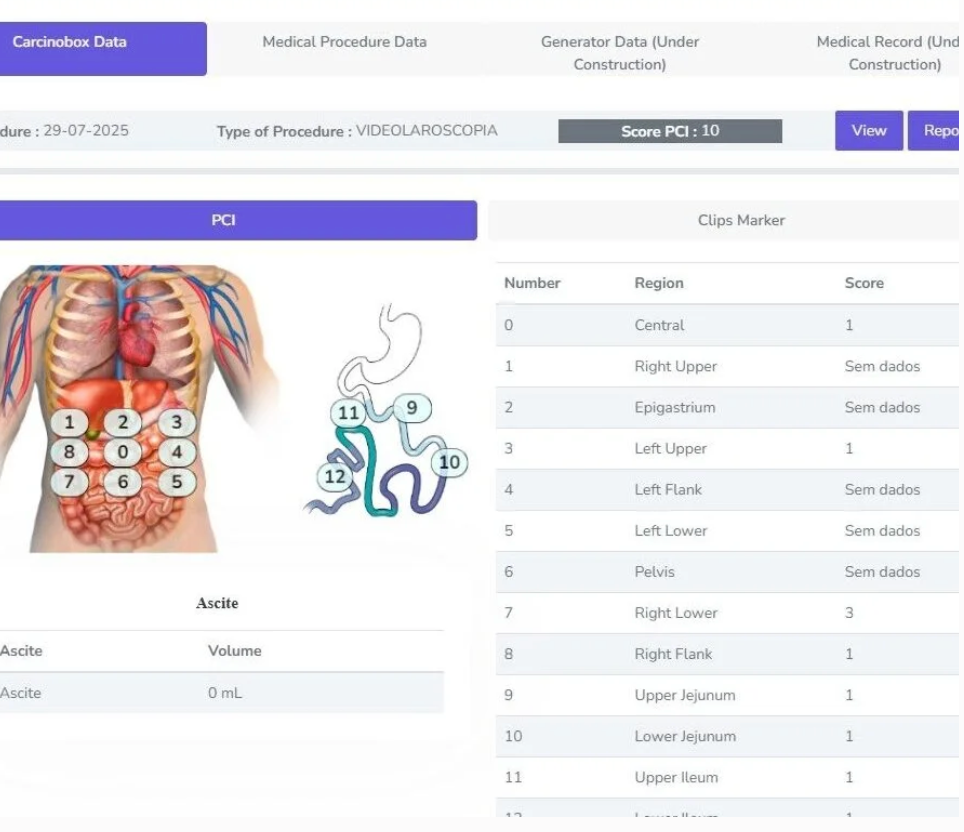The width and height of the screenshot is (964, 832).
Task: Click marker 12 on the intestine diagram
Action: point(334,476)
